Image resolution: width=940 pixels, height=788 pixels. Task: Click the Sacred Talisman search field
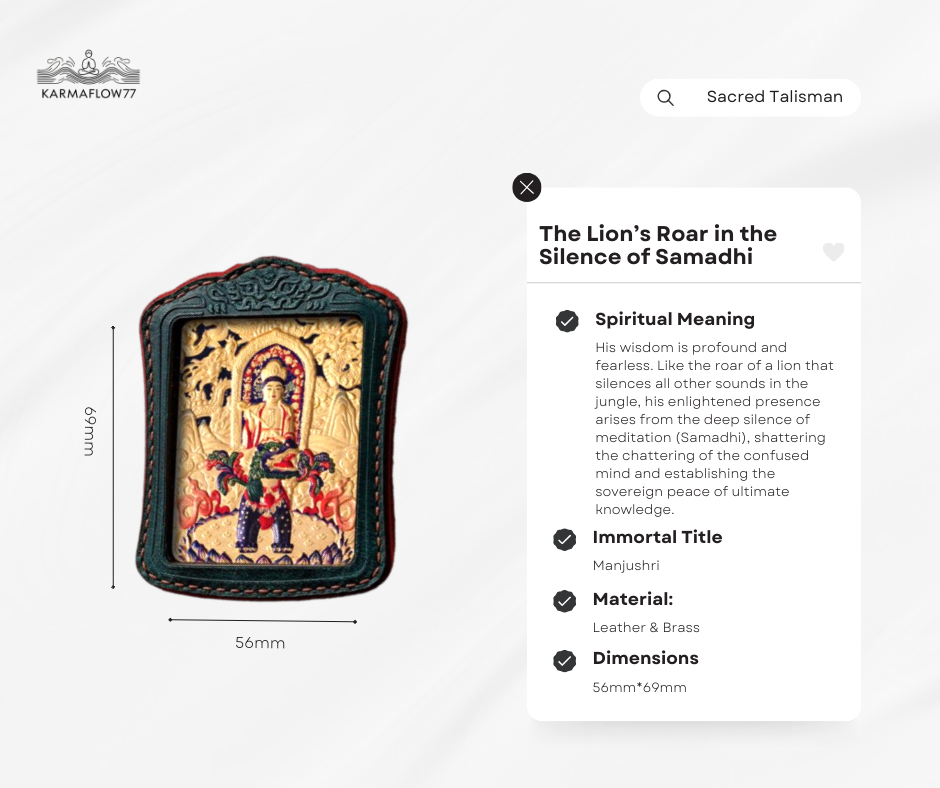(x=774, y=98)
